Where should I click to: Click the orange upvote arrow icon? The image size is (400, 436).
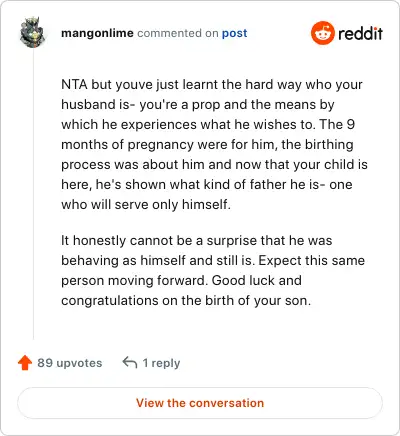coord(25,363)
